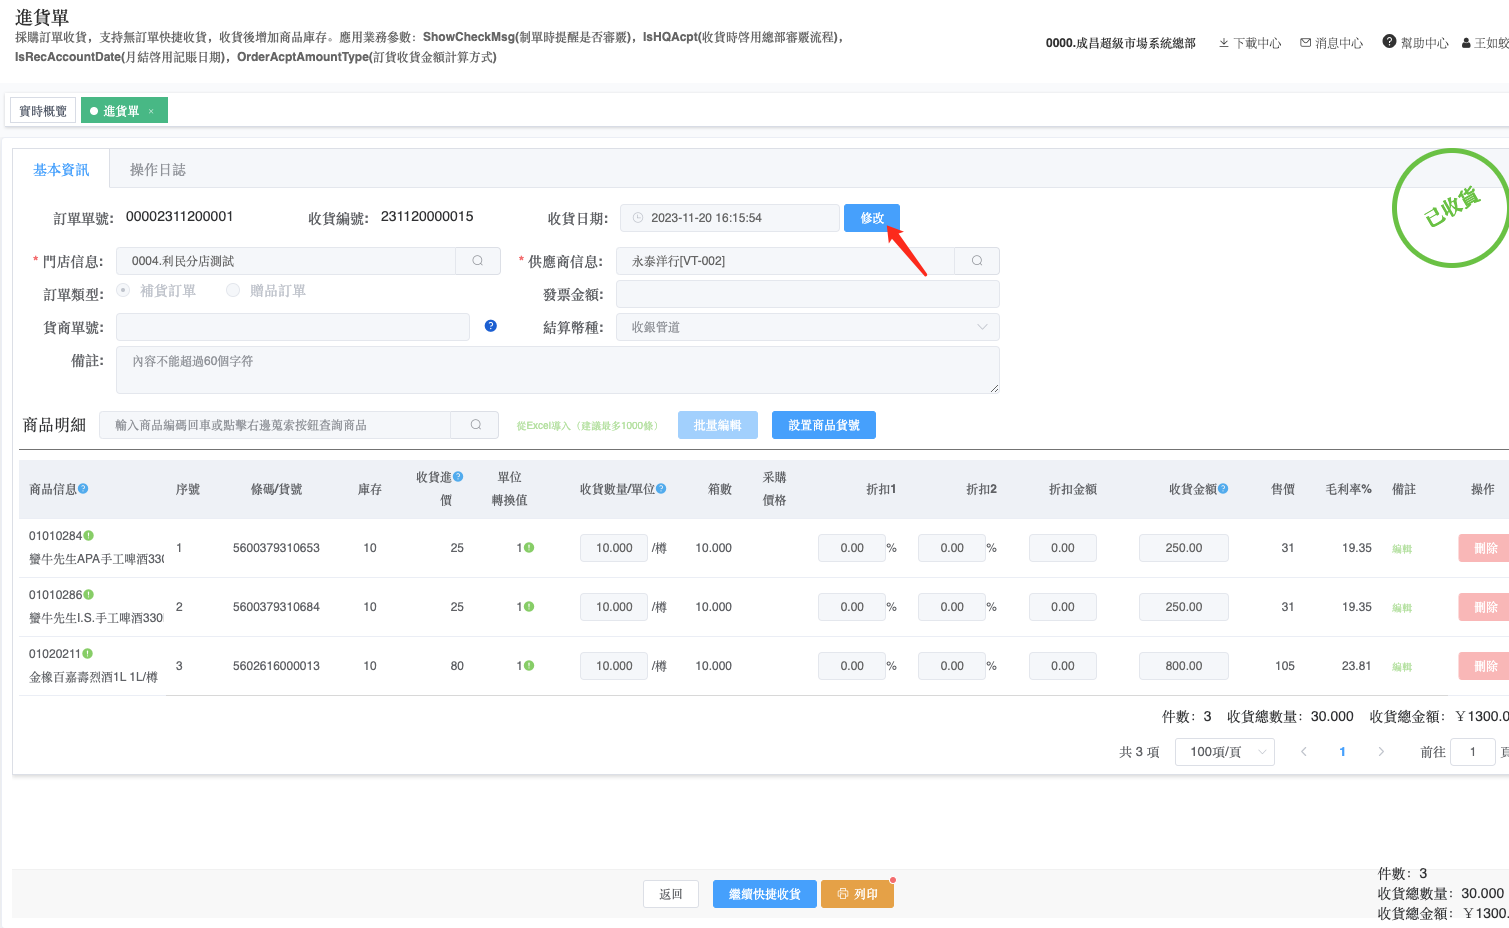
Task: Select 補貨訂單 radio button
Action: [x=123, y=290]
